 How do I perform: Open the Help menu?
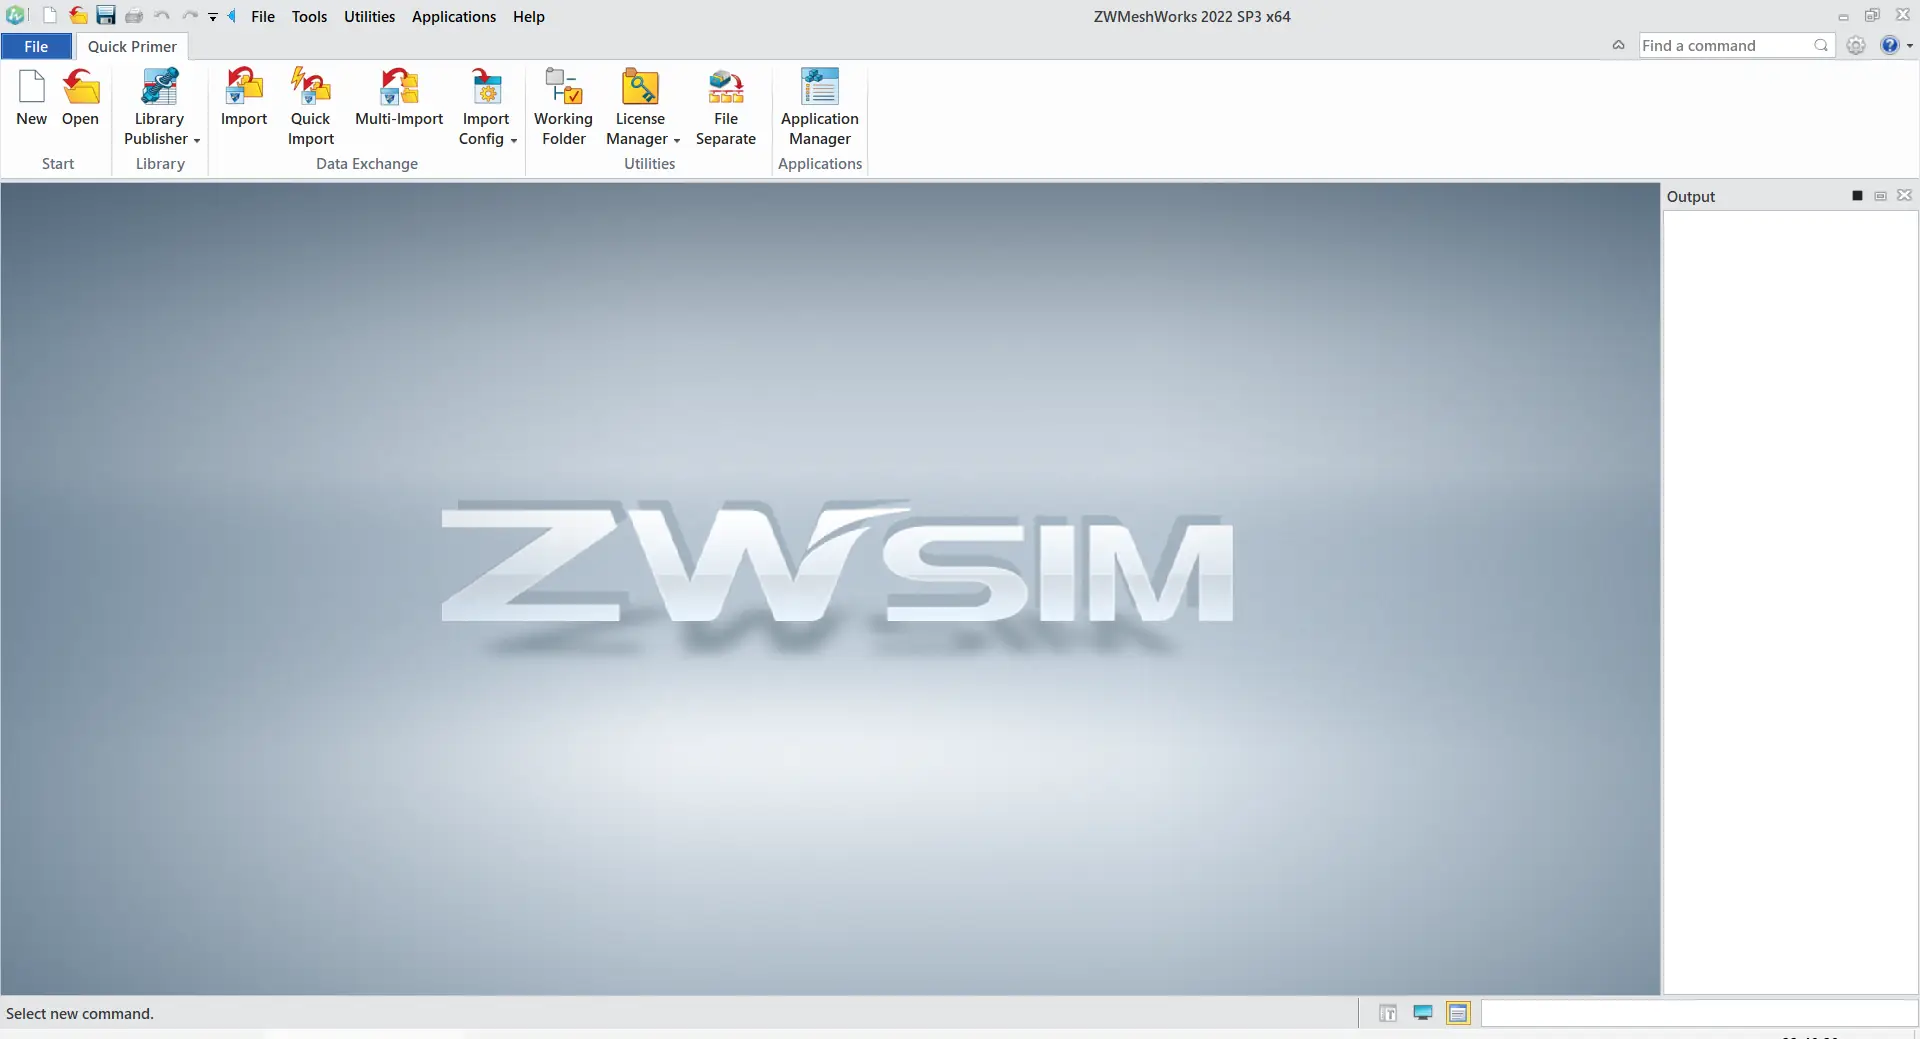point(529,16)
